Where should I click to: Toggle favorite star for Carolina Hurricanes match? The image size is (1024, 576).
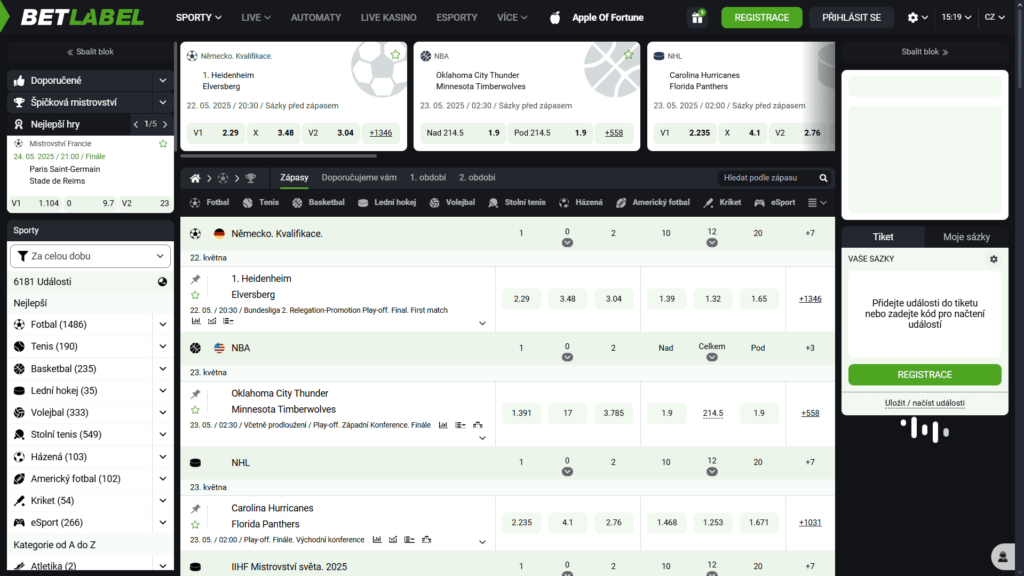coord(196,524)
